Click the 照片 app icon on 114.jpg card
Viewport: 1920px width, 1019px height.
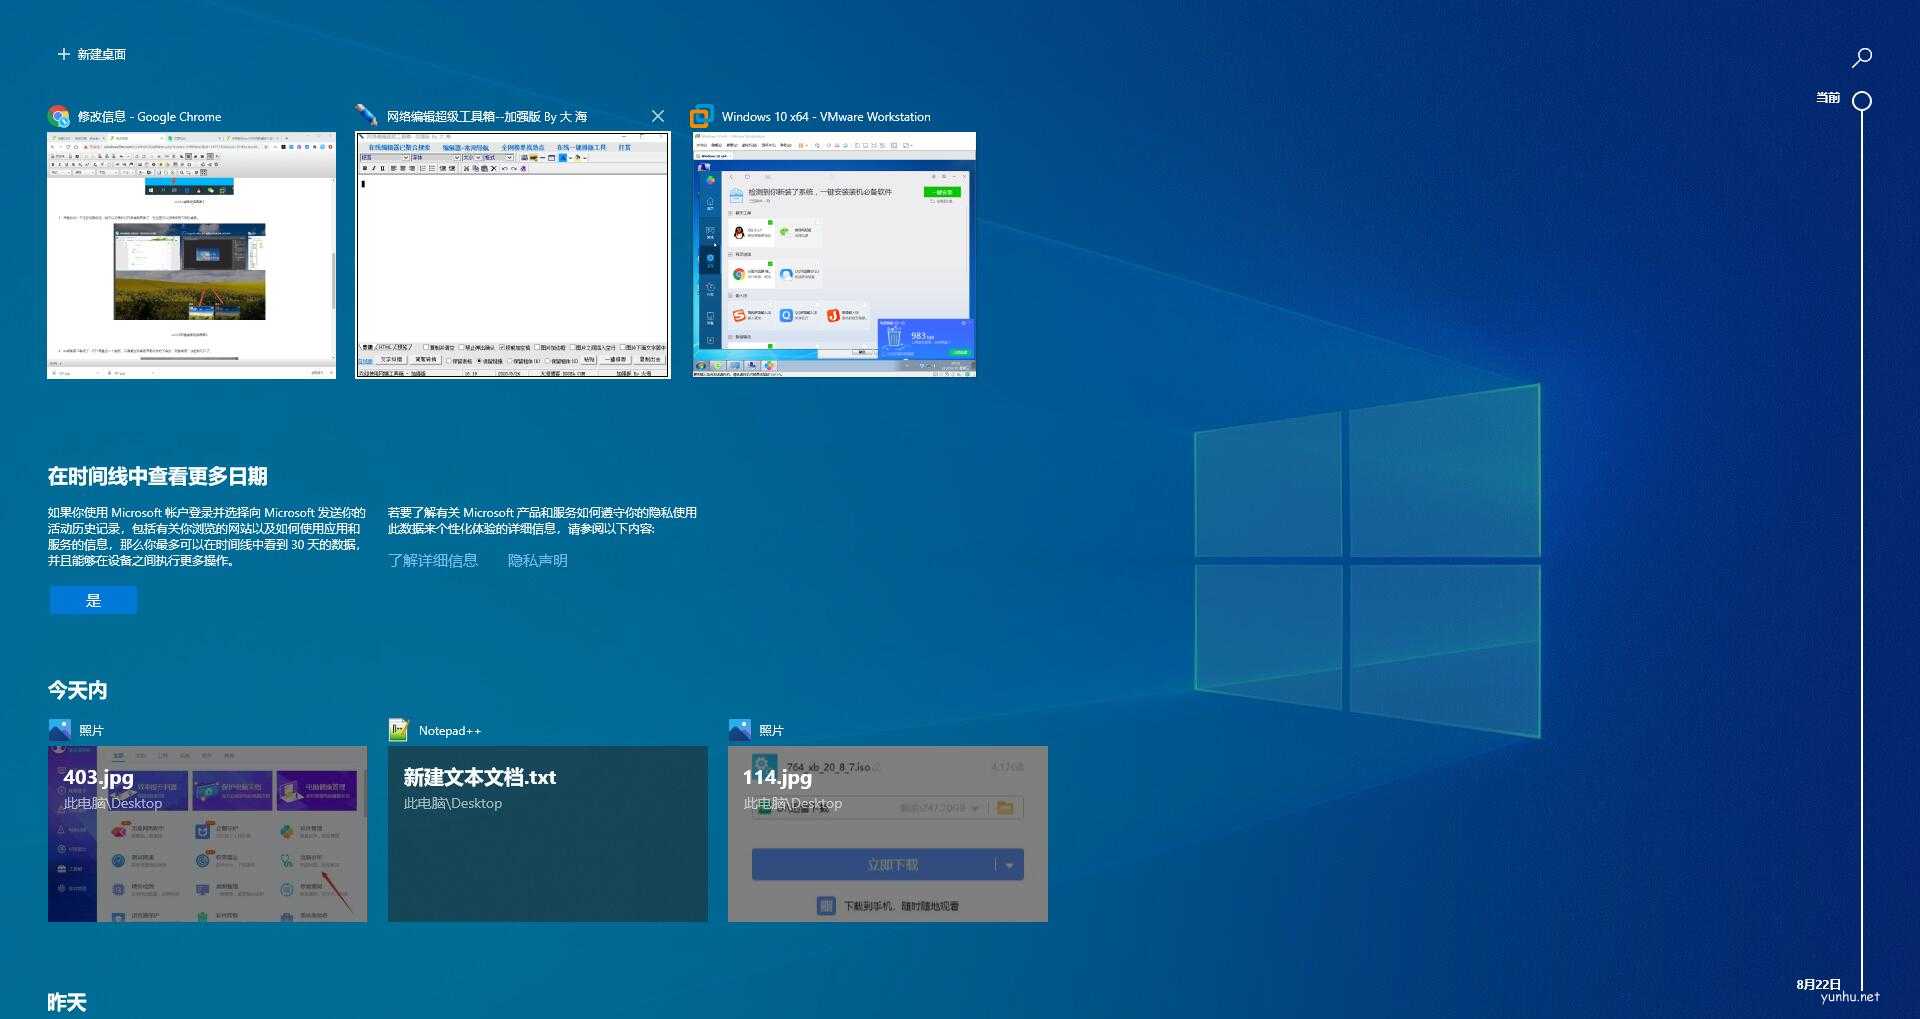740,729
